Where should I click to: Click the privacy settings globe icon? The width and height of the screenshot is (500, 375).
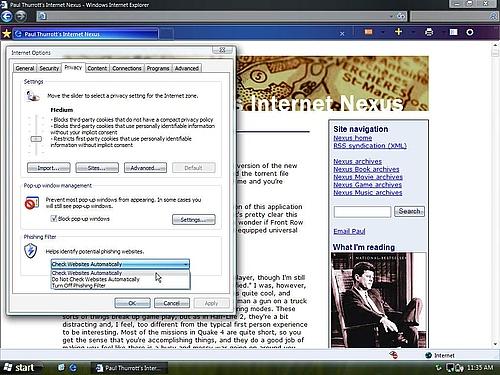pos(32,97)
